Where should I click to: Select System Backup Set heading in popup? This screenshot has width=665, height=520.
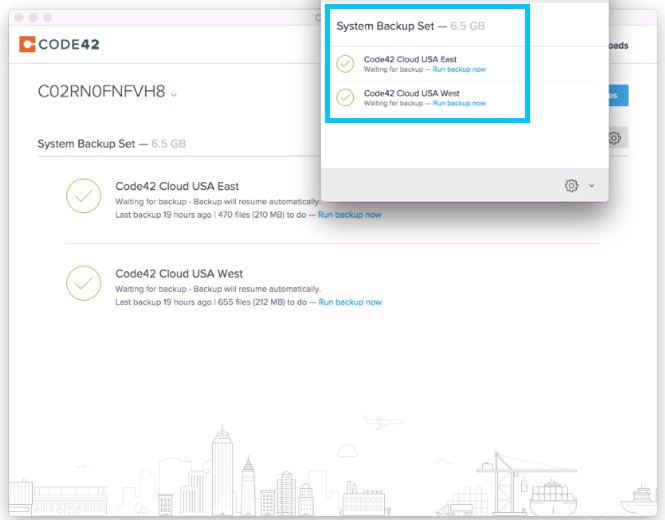click(x=385, y=26)
